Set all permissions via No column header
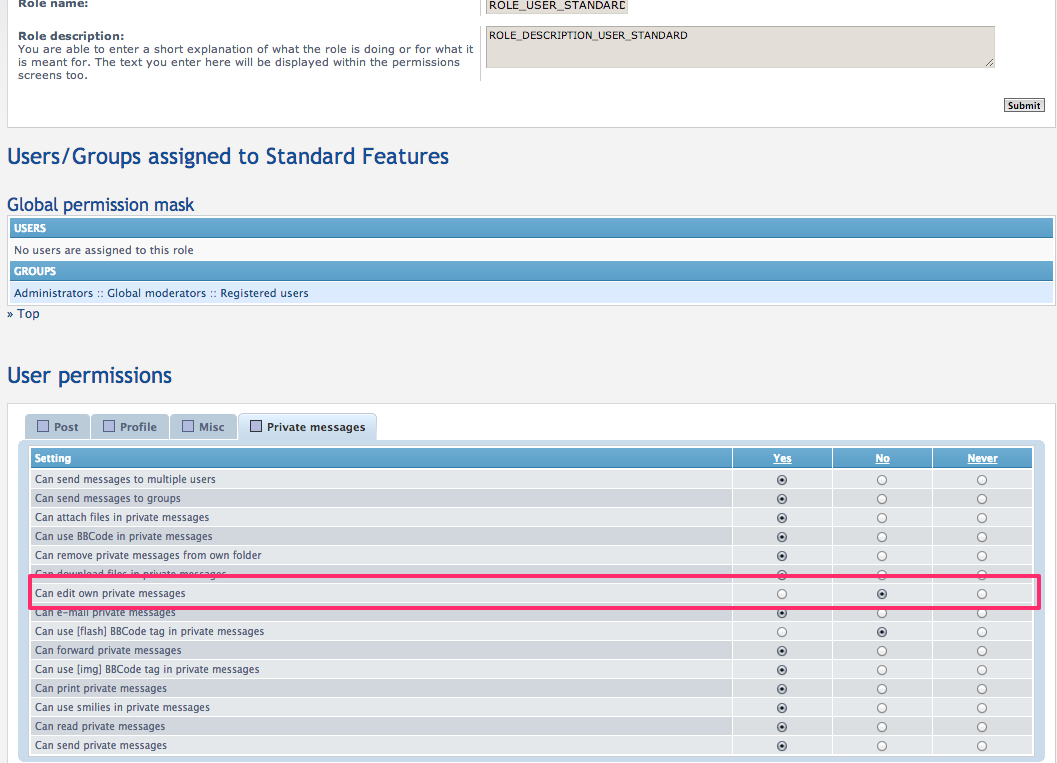1057x763 pixels. pos(882,458)
